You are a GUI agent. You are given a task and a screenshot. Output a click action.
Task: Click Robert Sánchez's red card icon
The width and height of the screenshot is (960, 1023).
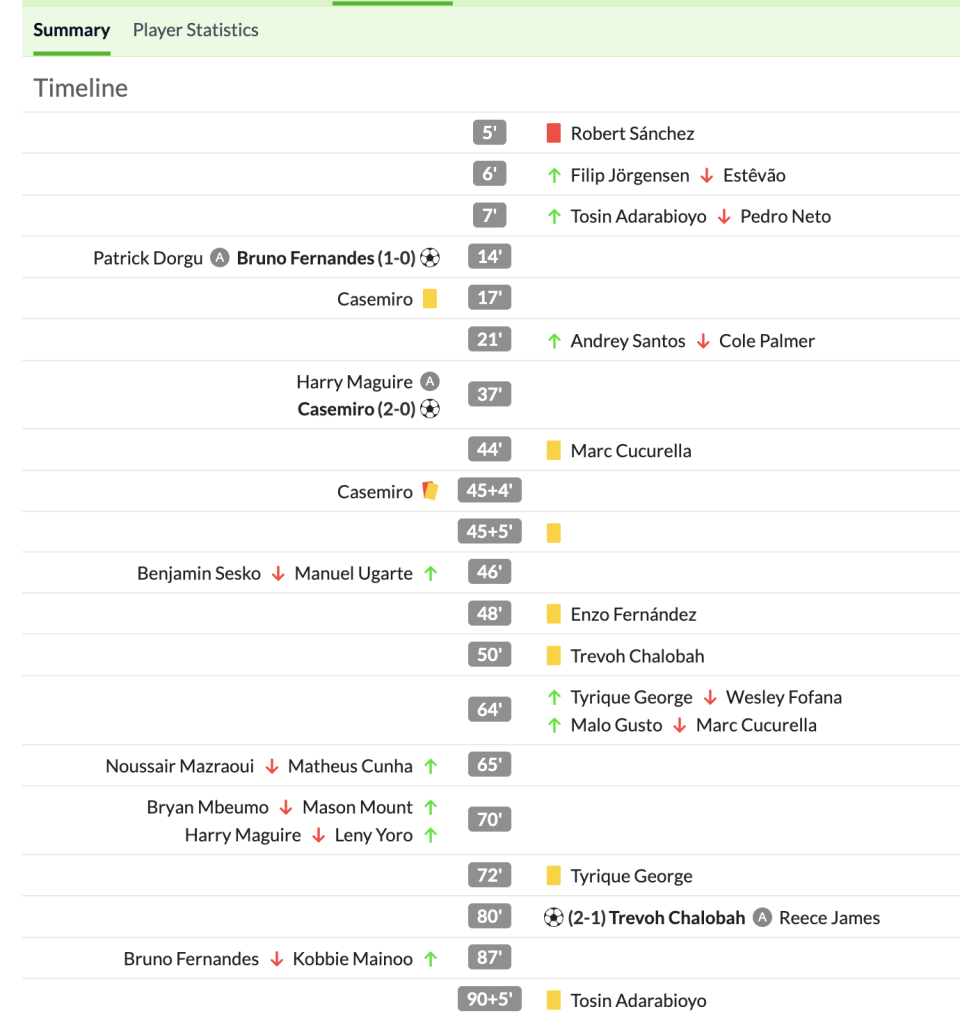coord(554,133)
